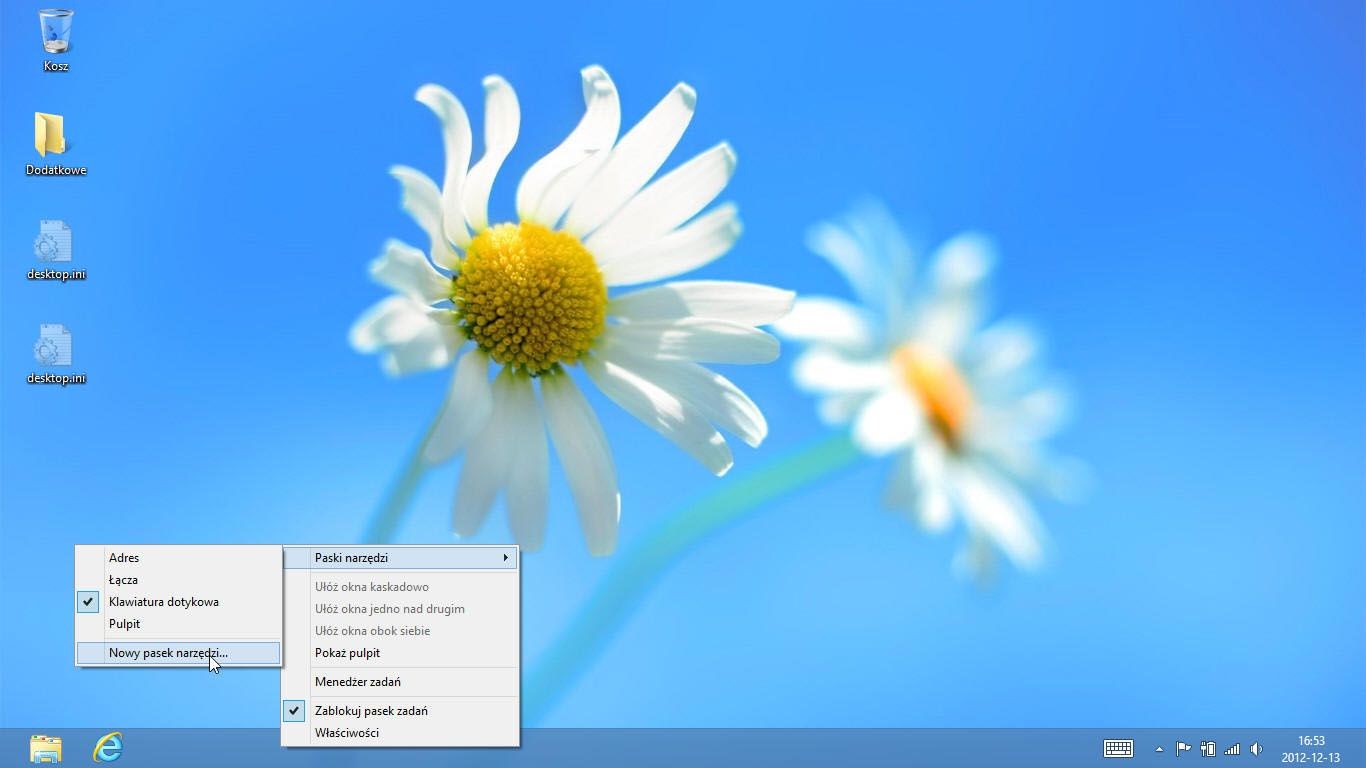Screen dimensions: 1366x768
Task: Open Właściwości from context menu
Action: [400, 733]
